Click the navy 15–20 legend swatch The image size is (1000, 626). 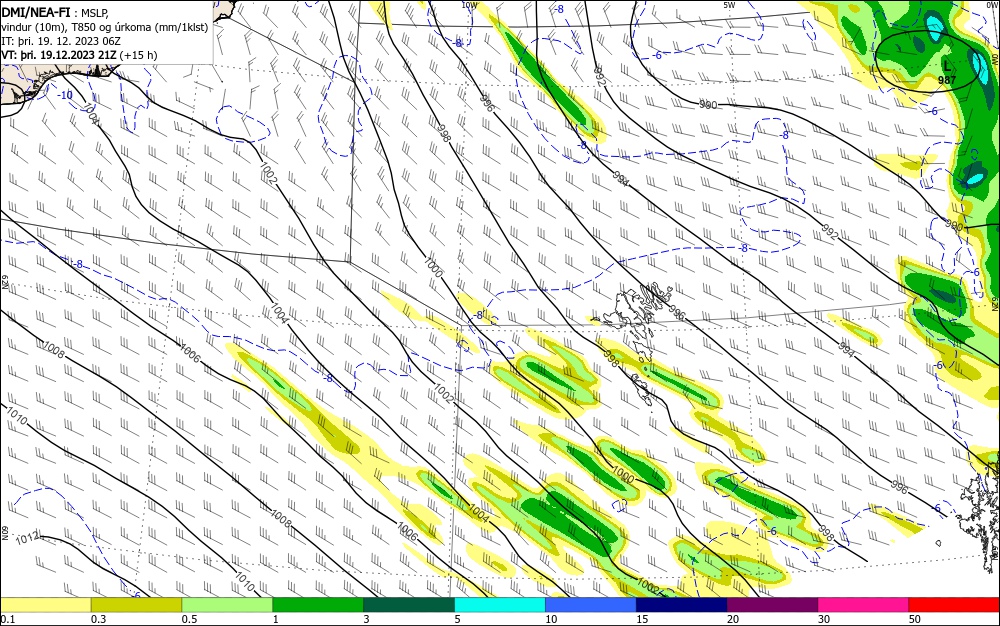[682, 605]
